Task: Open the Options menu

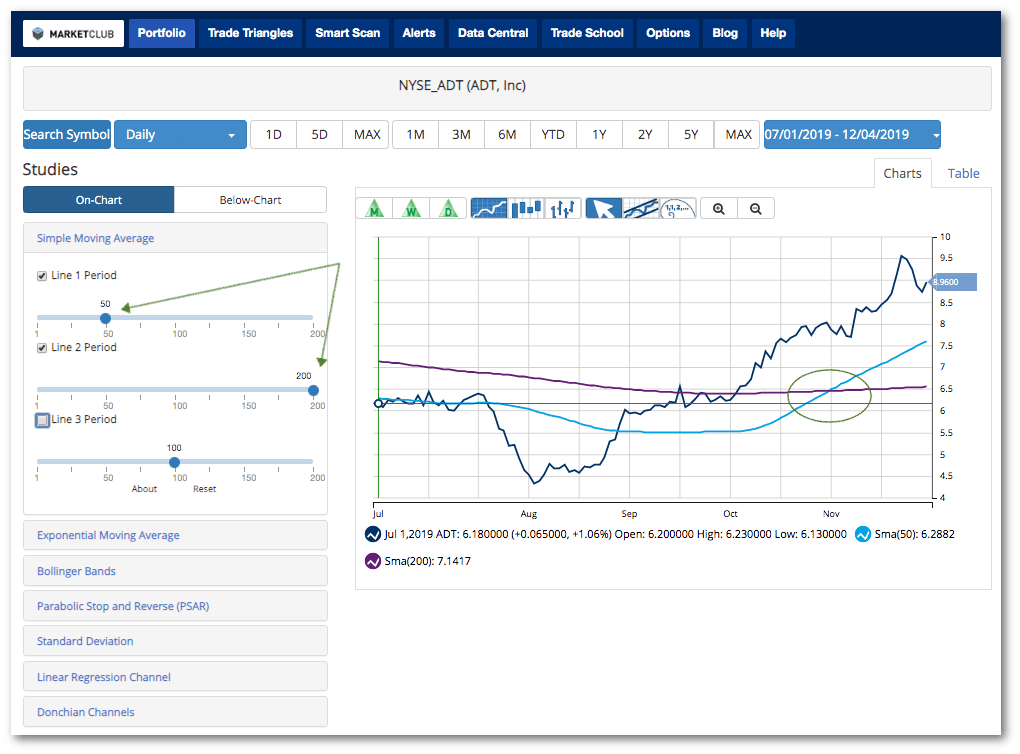Action: 668,33
